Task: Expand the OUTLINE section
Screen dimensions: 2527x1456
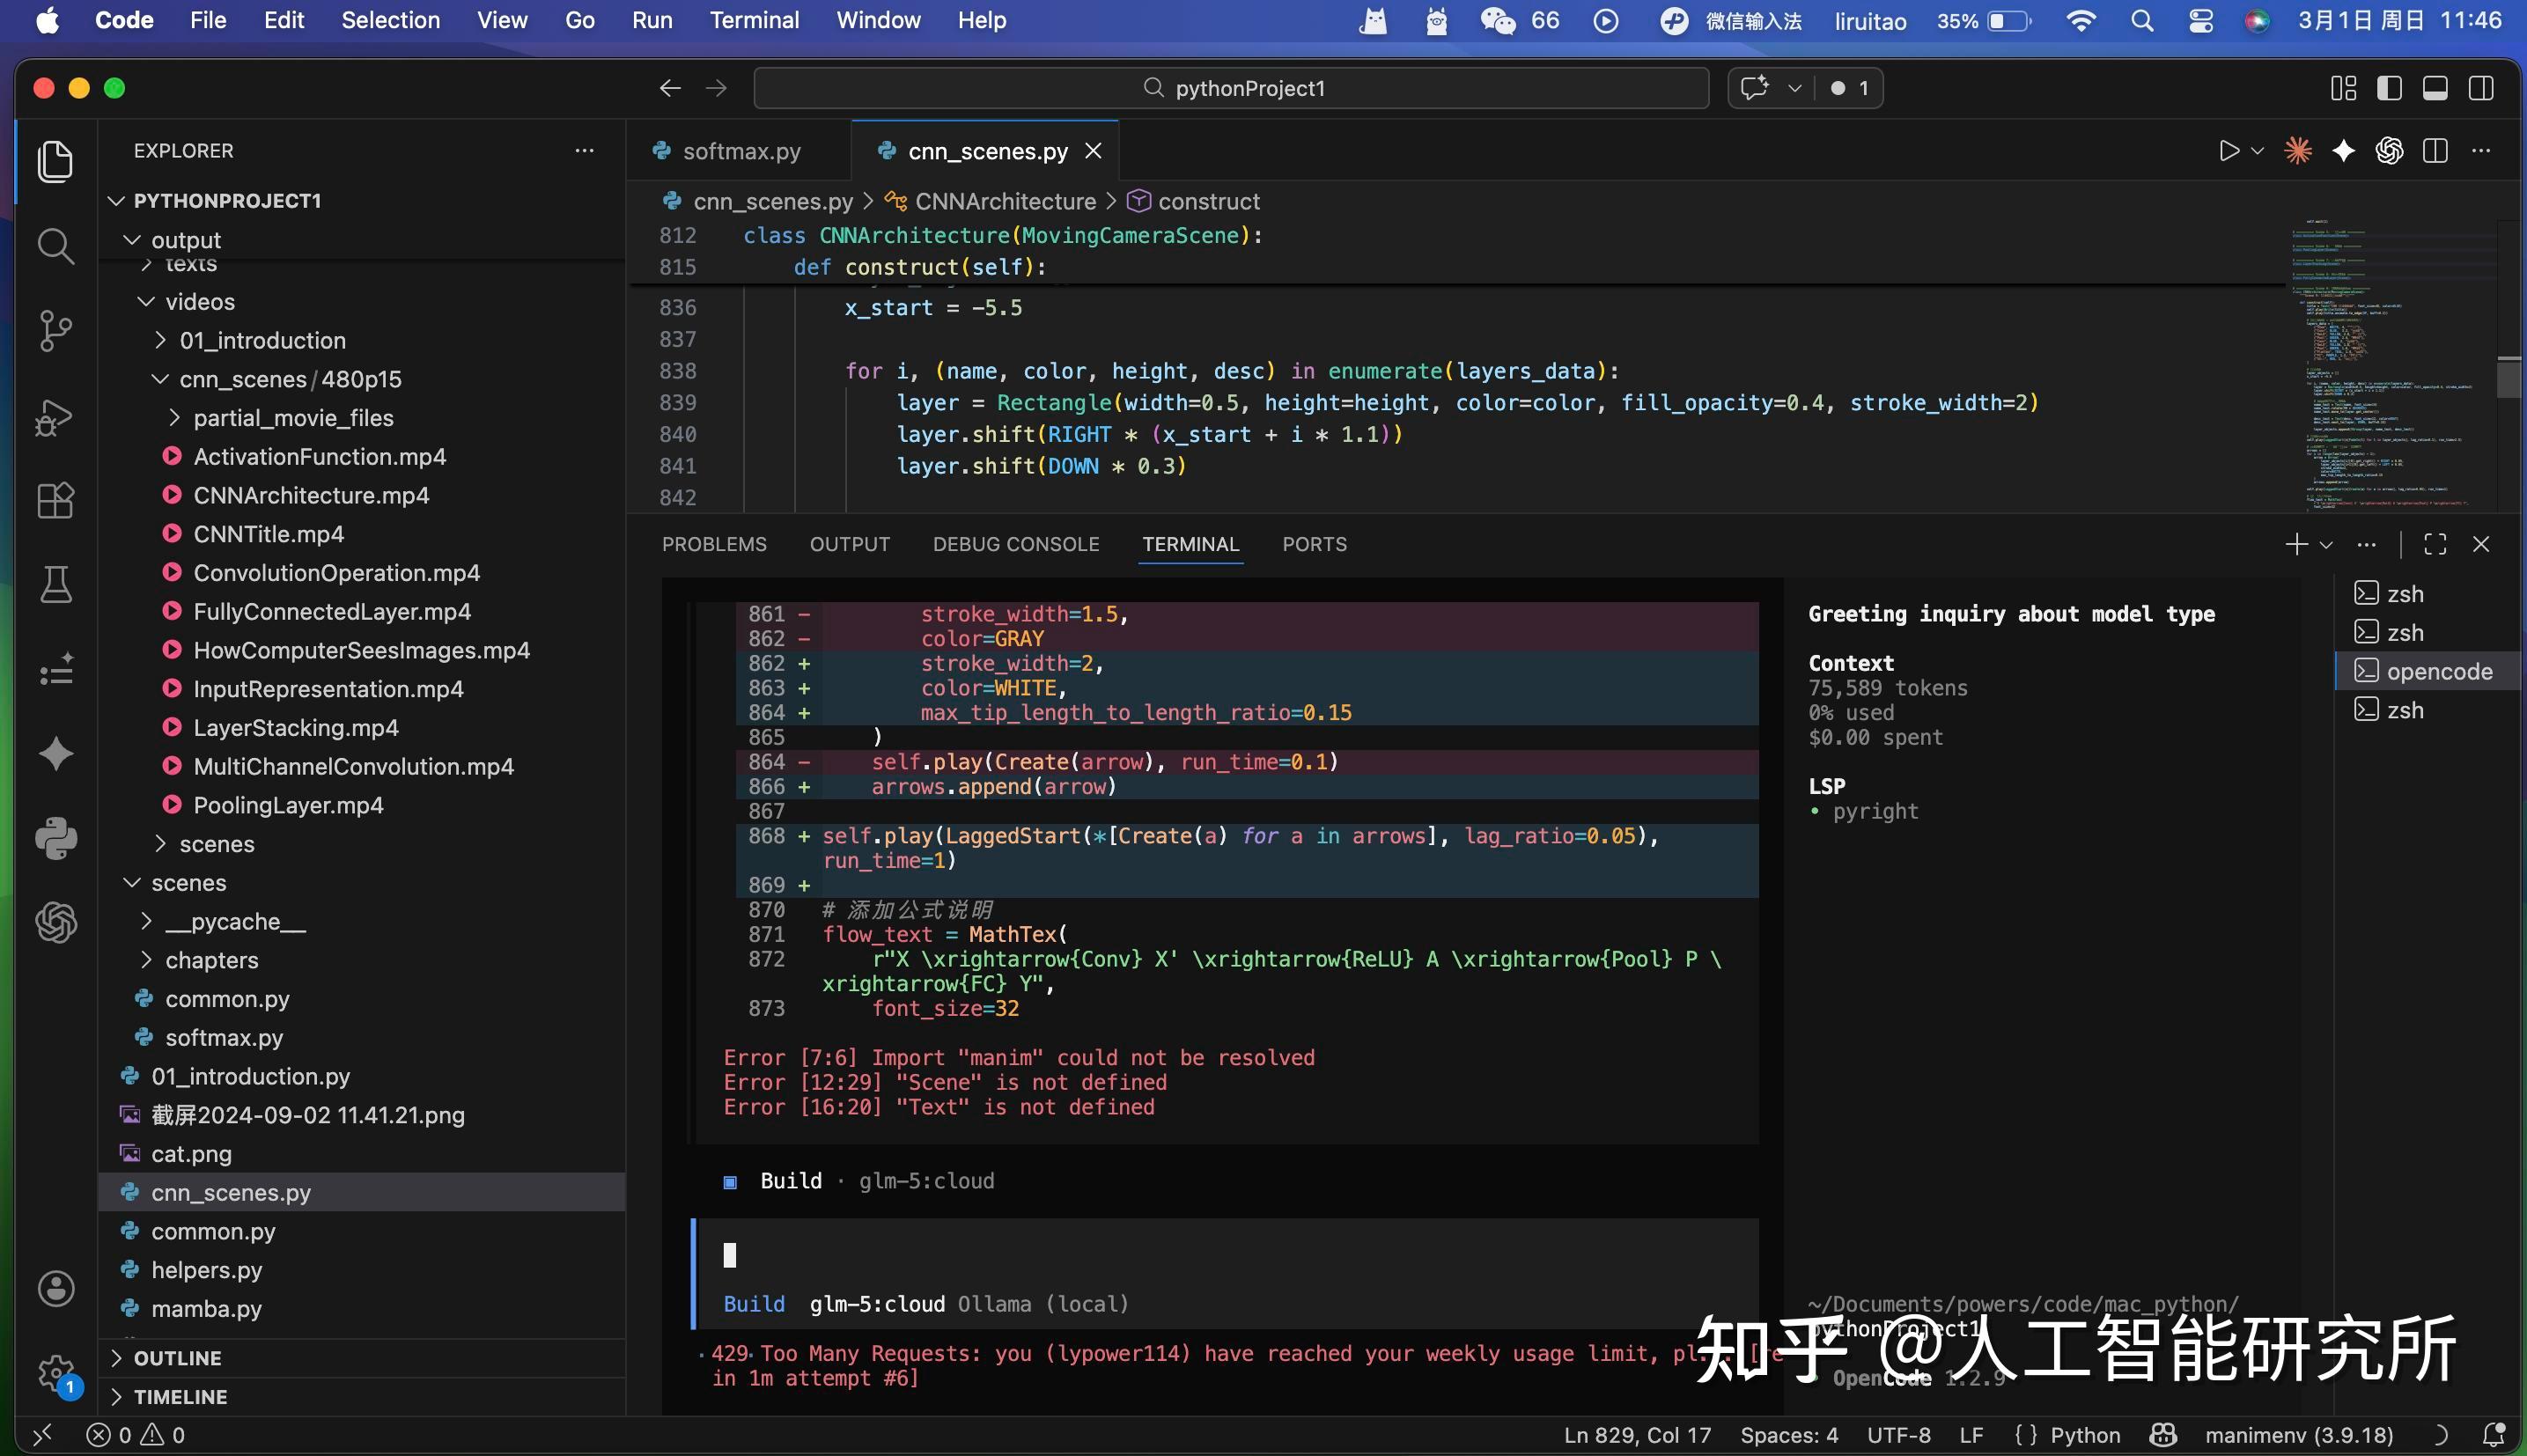Action: pos(178,1358)
